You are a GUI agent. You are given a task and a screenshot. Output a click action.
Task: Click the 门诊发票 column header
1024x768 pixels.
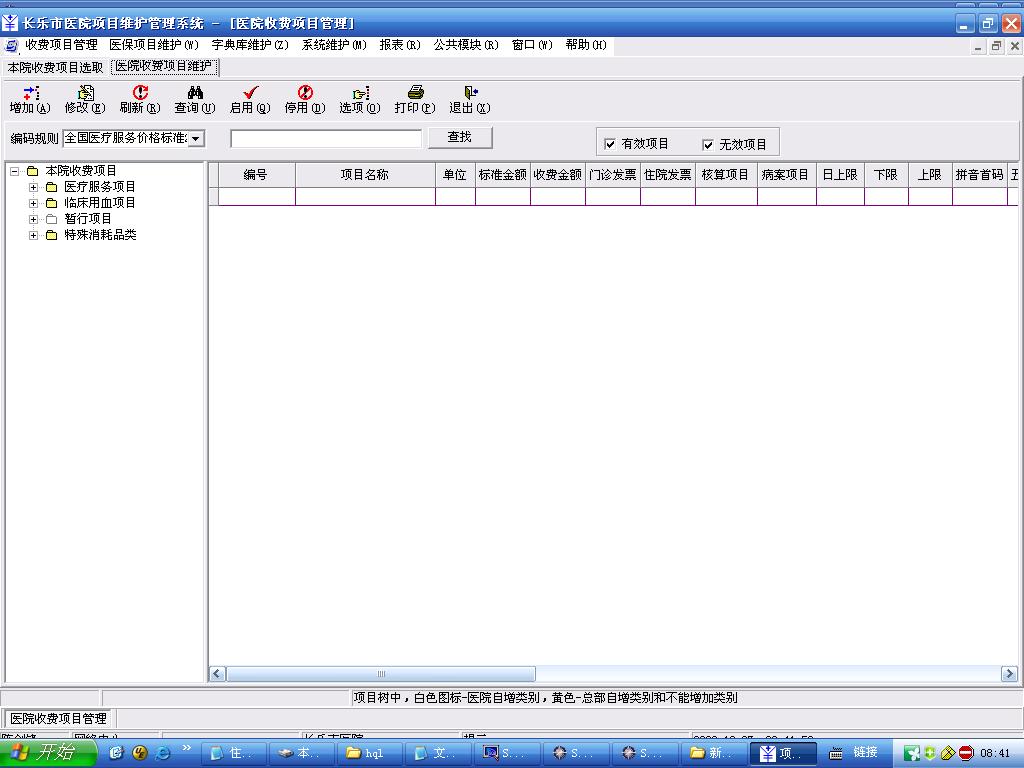pos(613,175)
